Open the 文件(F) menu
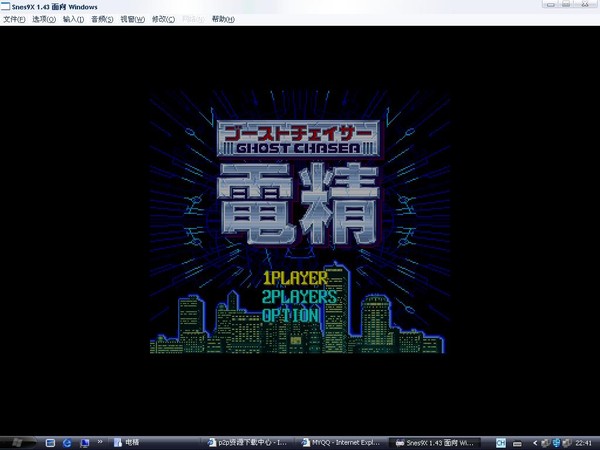 (x=14, y=19)
